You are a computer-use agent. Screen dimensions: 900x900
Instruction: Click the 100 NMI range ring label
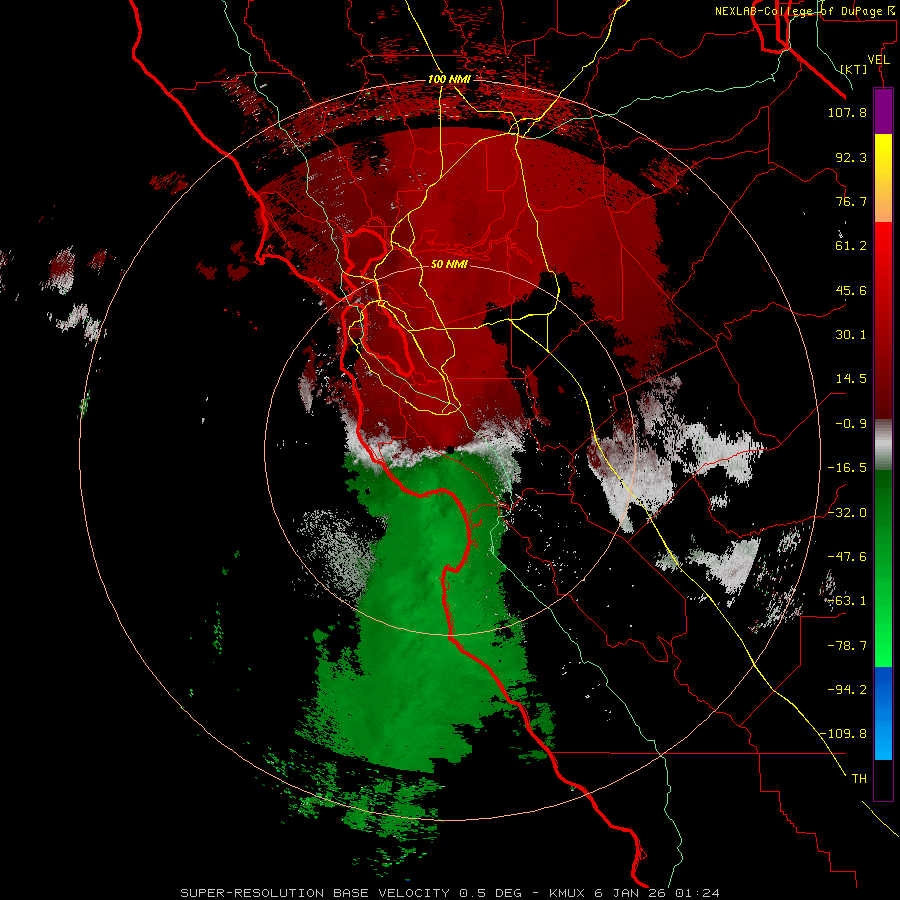point(449,79)
